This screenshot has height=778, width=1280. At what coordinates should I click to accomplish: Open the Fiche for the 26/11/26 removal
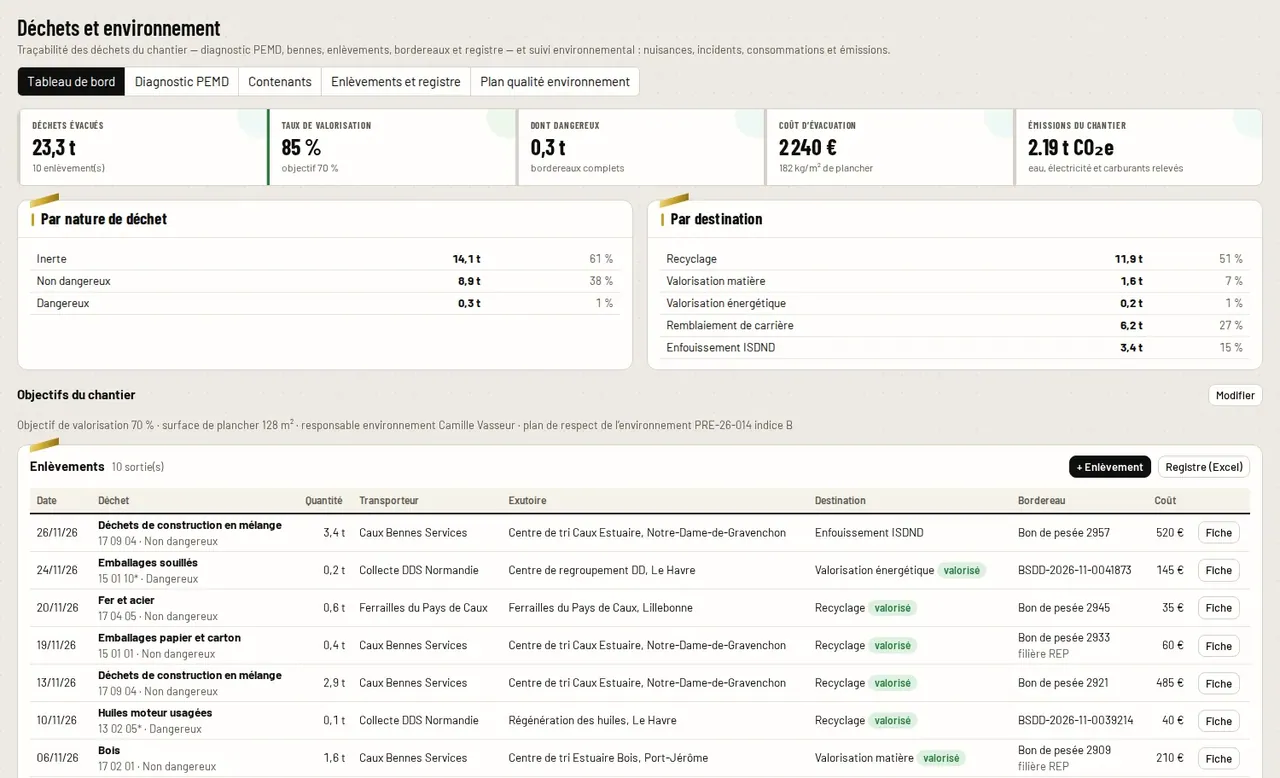click(1219, 533)
